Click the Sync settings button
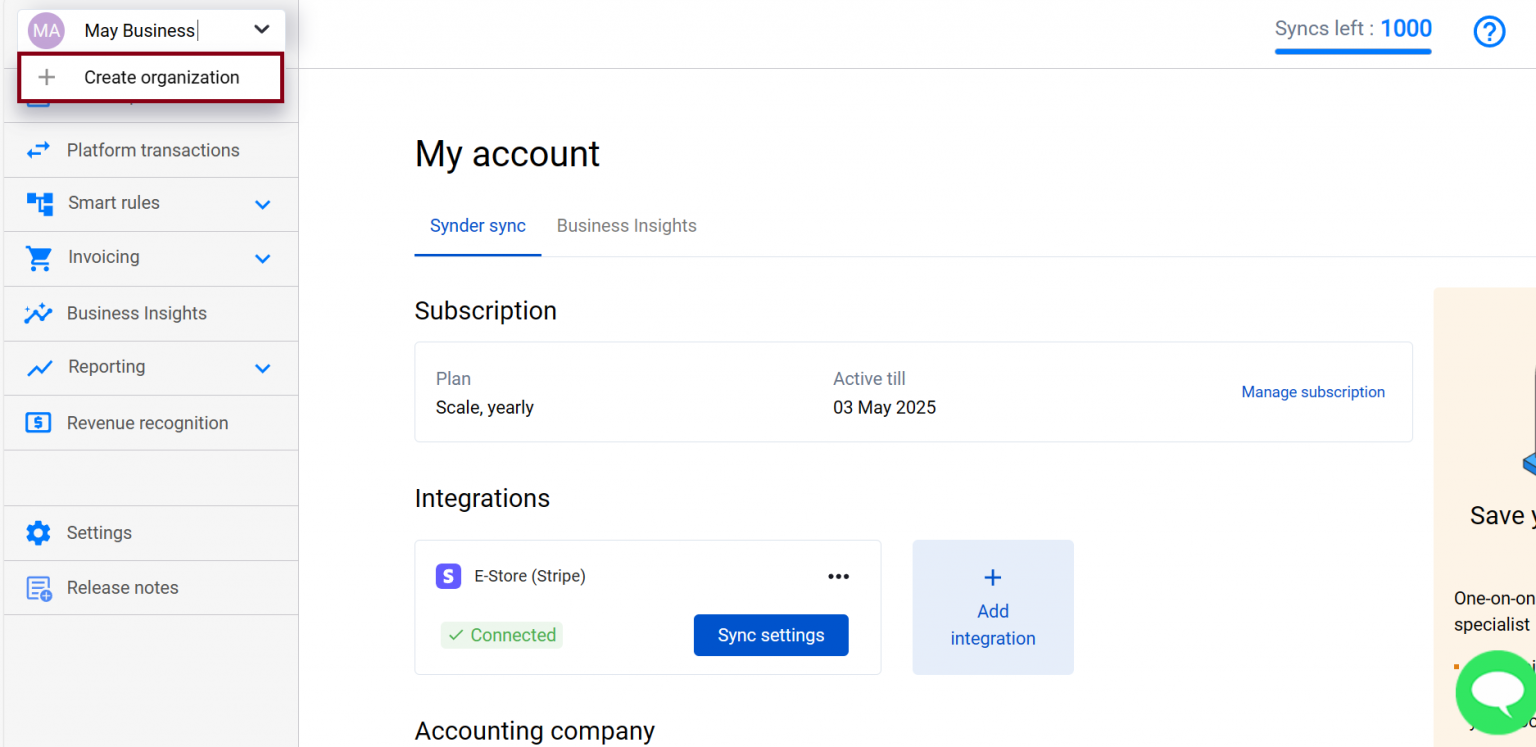Screen dimensions: 1536x747 coord(771,635)
